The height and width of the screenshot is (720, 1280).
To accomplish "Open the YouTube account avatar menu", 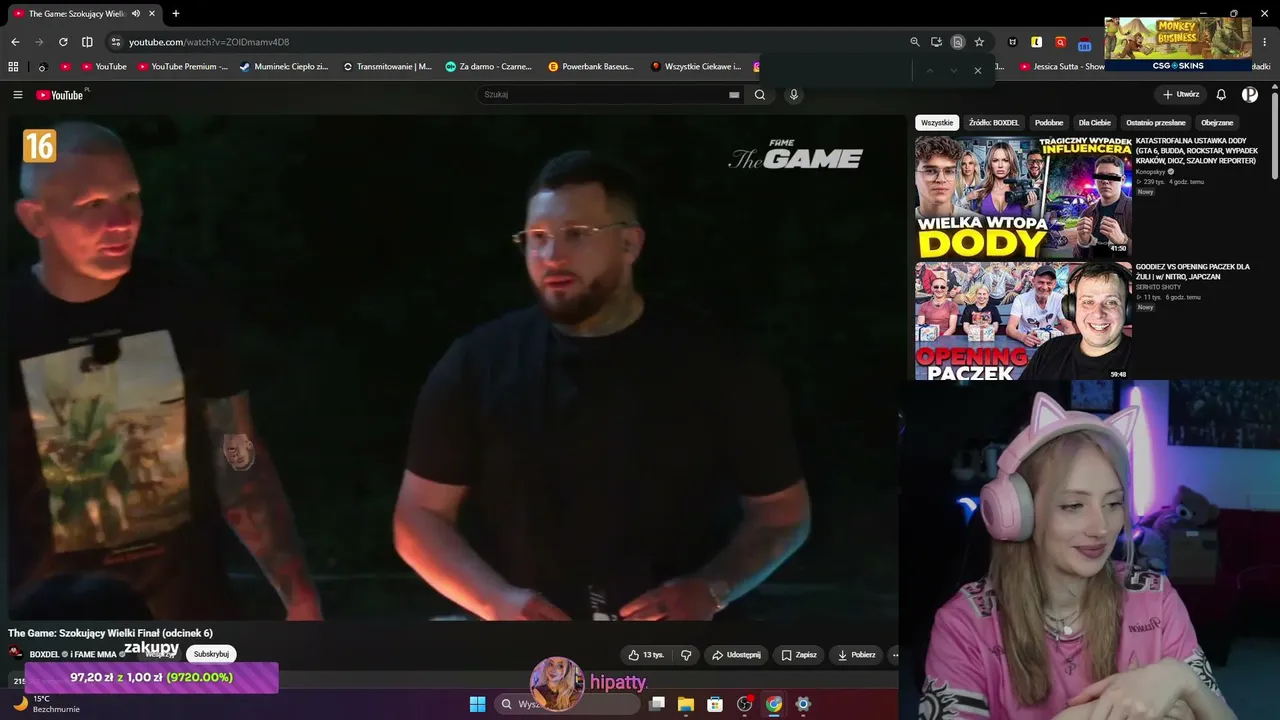I will tap(1250, 95).
